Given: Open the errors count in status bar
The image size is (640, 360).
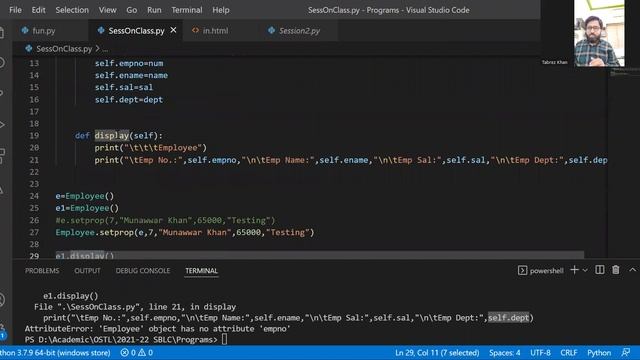Looking at the screenshot, I should click(129, 353).
